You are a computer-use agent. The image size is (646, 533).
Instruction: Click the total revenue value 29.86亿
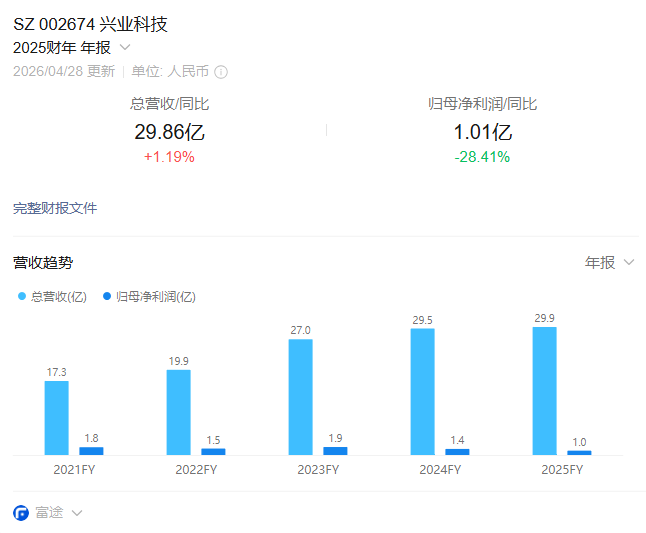point(169,132)
